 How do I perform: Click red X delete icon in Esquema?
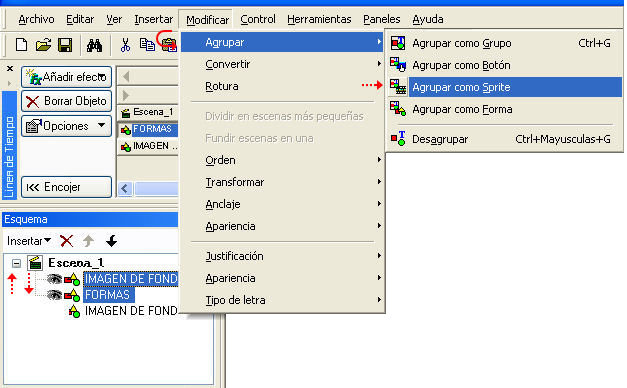pyautogui.click(x=66, y=241)
